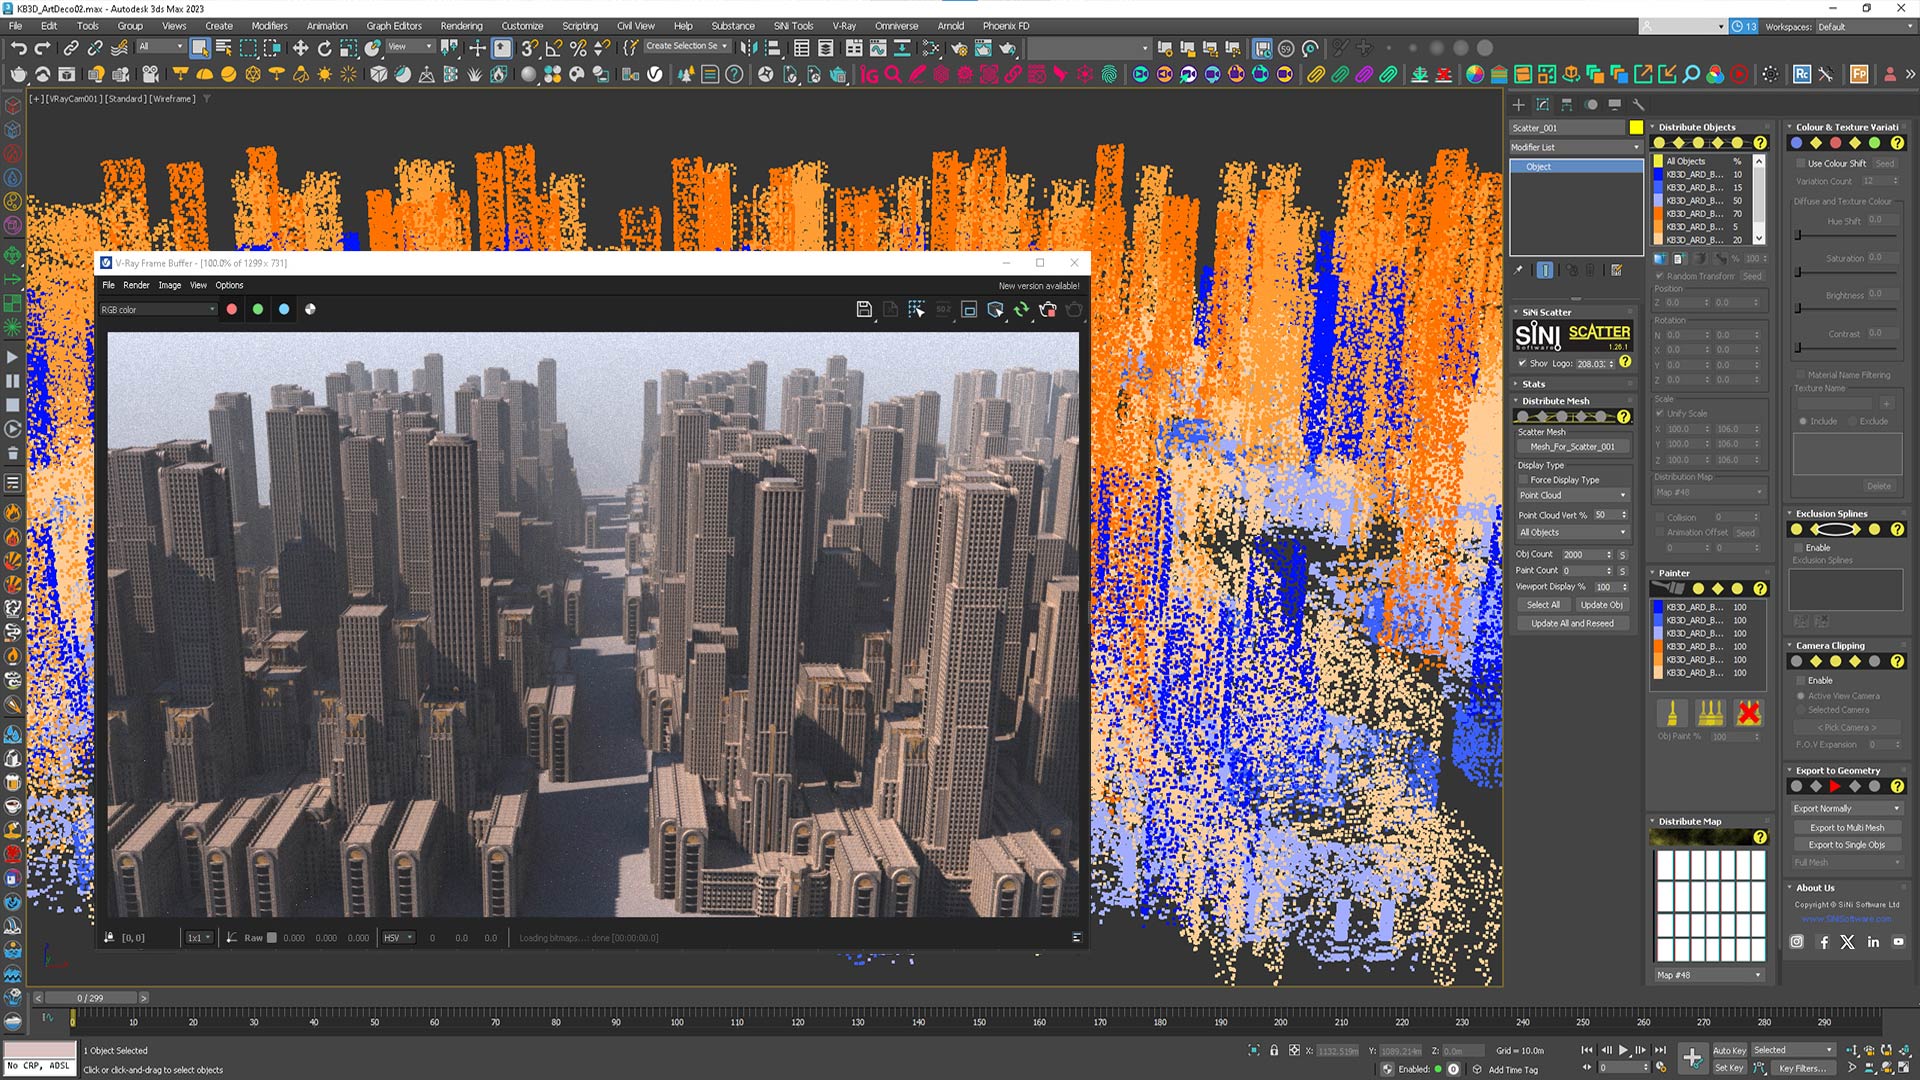This screenshot has height=1080, width=1920.
Task: Click the green channel circle in V-Ray Frame Buffer
Action: pyautogui.click(x=258, y=309)
